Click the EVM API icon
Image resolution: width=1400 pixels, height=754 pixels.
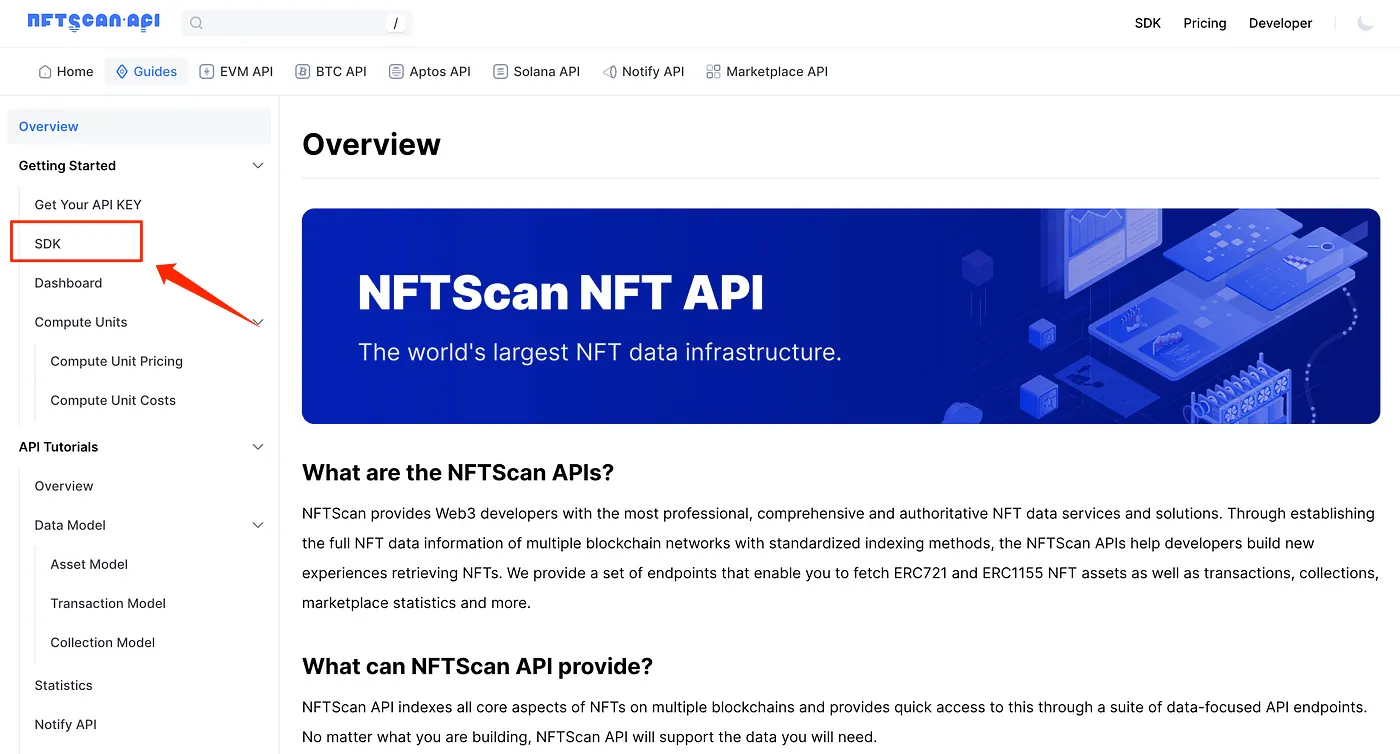pos(207,72)
